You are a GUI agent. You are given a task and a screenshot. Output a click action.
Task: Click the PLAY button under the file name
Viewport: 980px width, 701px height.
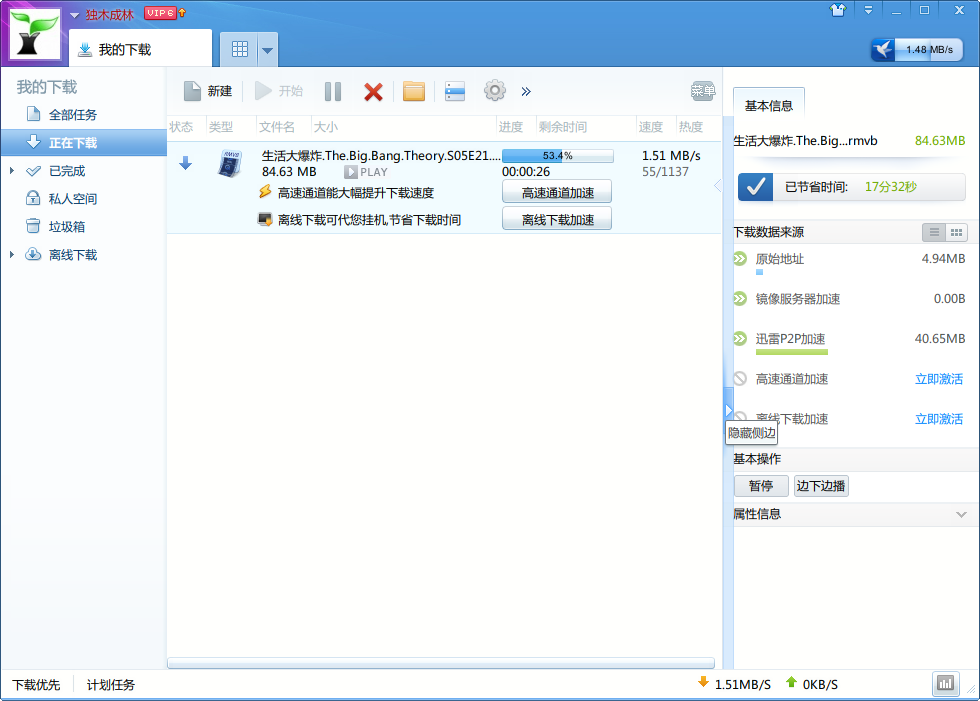tap(366, 172)
